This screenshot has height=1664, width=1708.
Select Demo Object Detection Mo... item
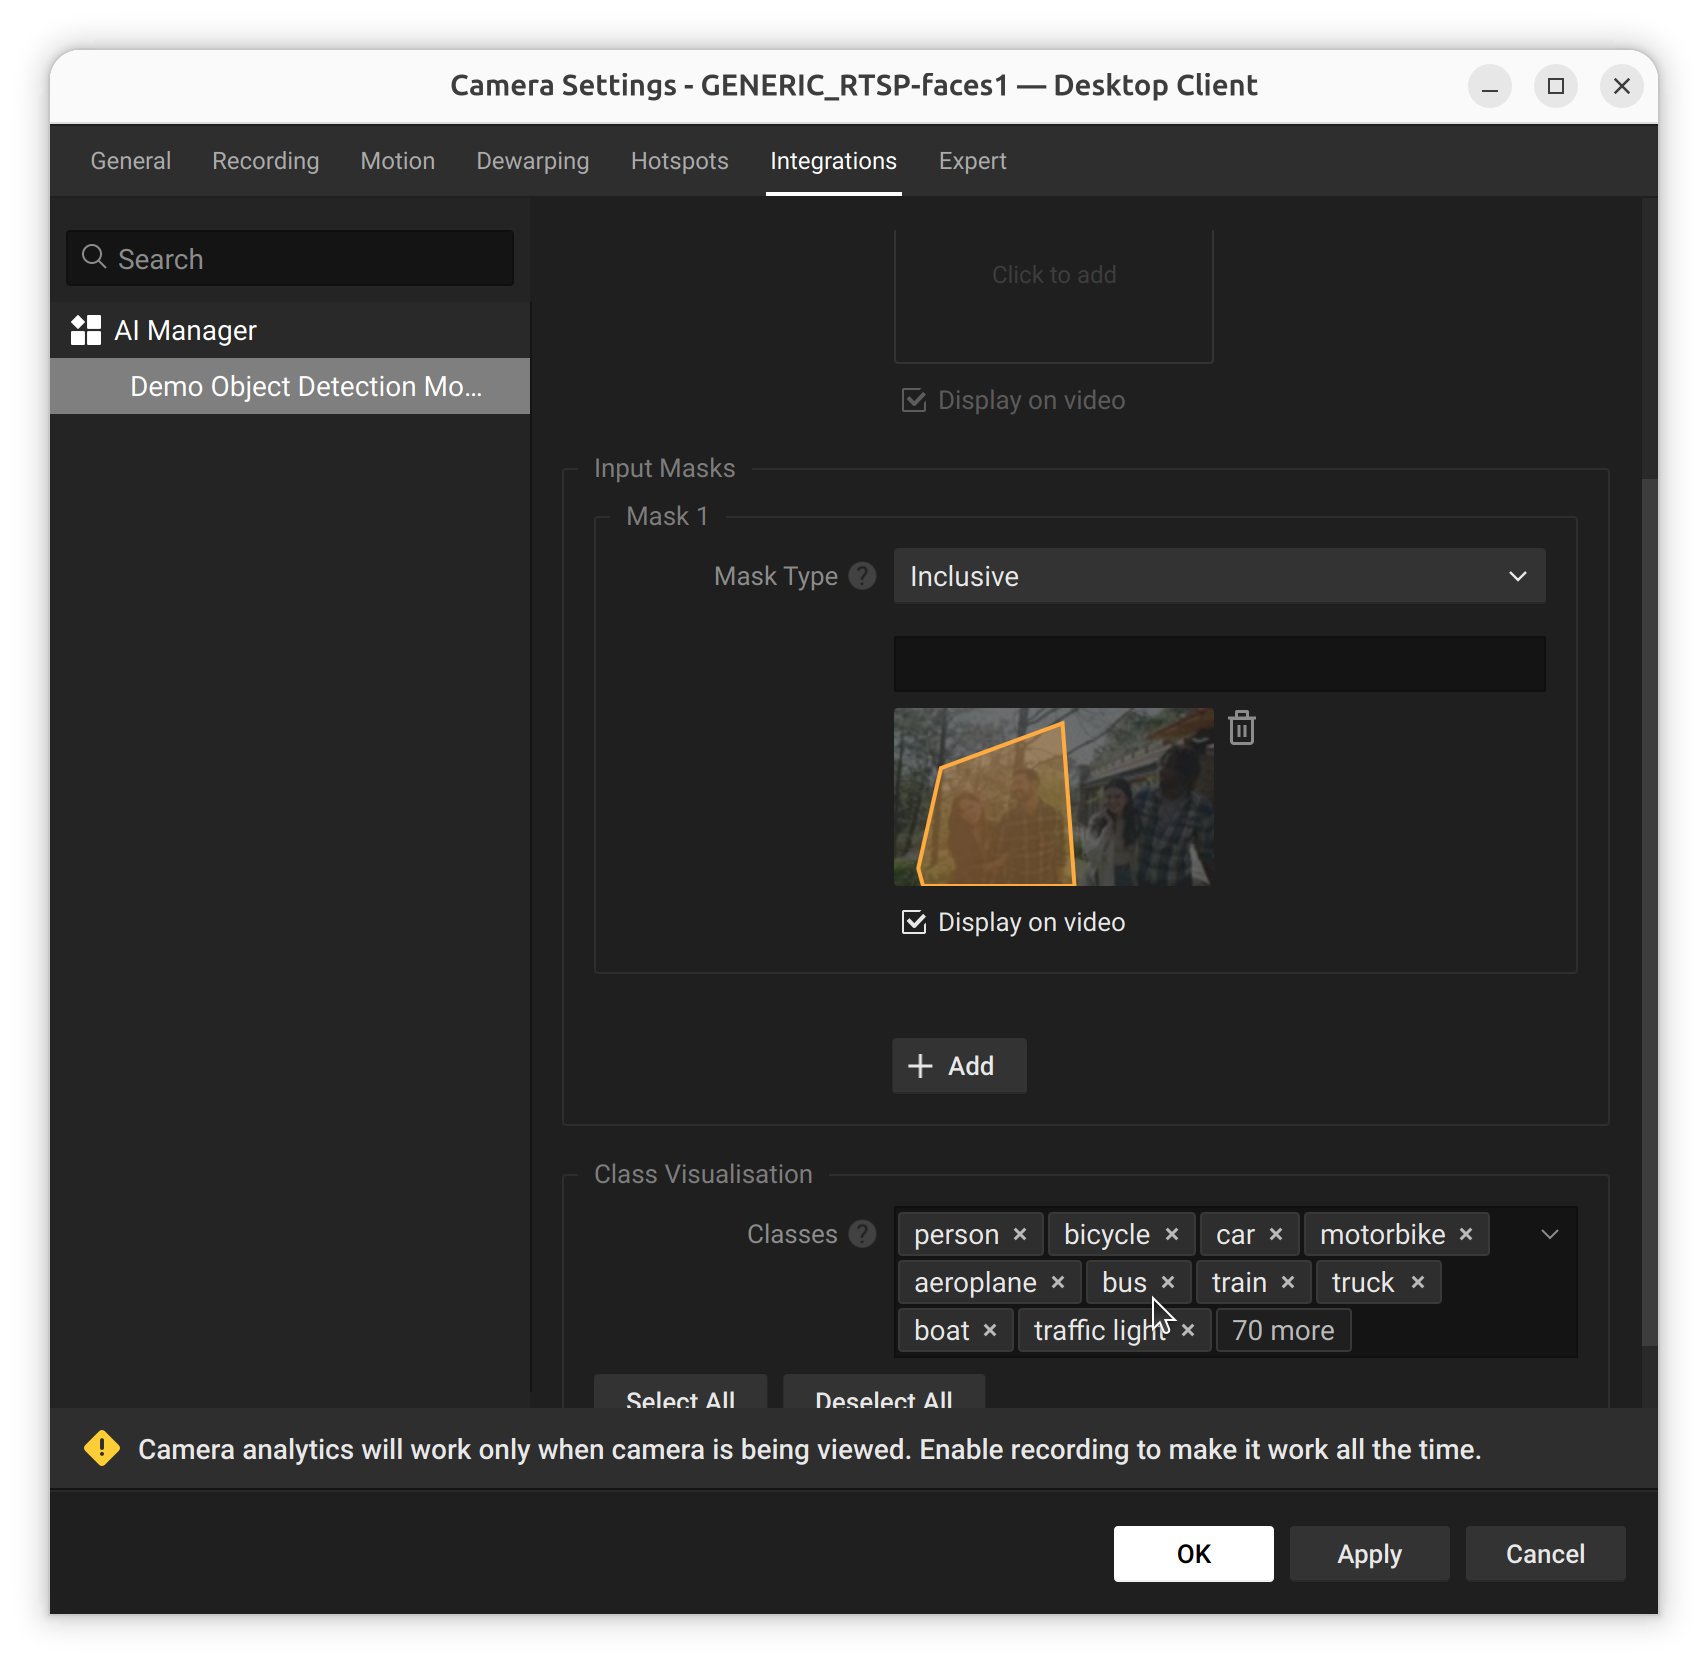pos(290,386)
